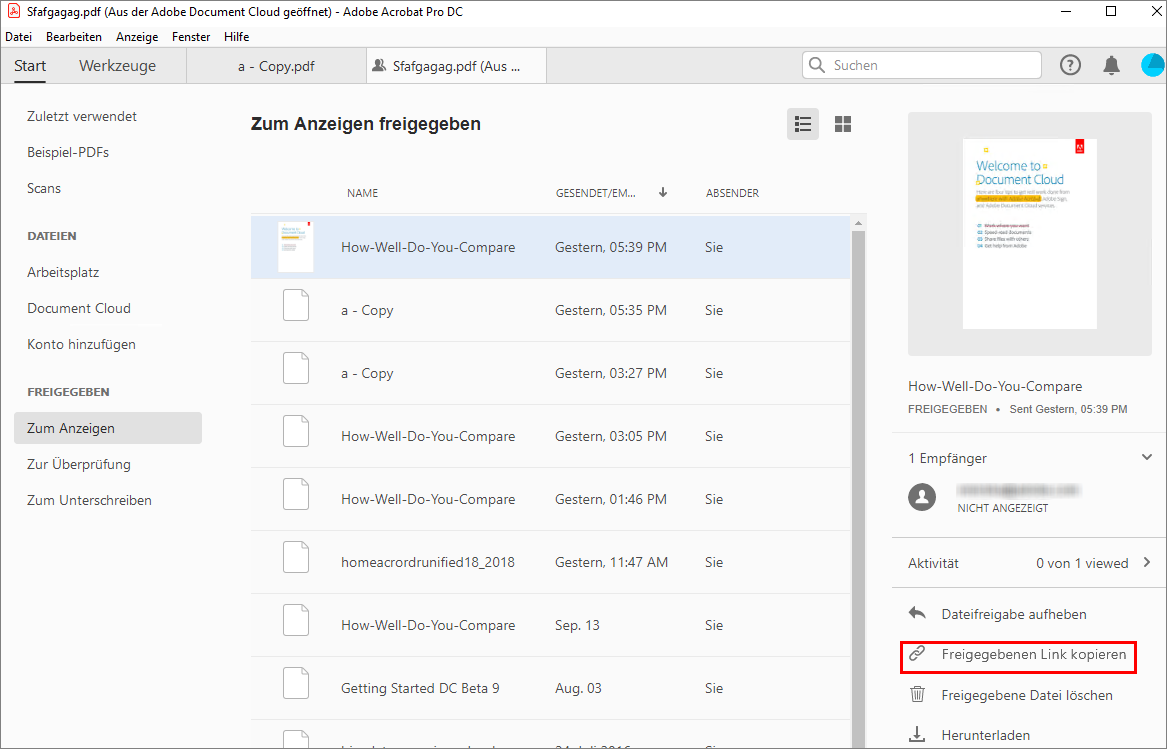Click the Acrobat app icon in title bar

coord(13,11)
